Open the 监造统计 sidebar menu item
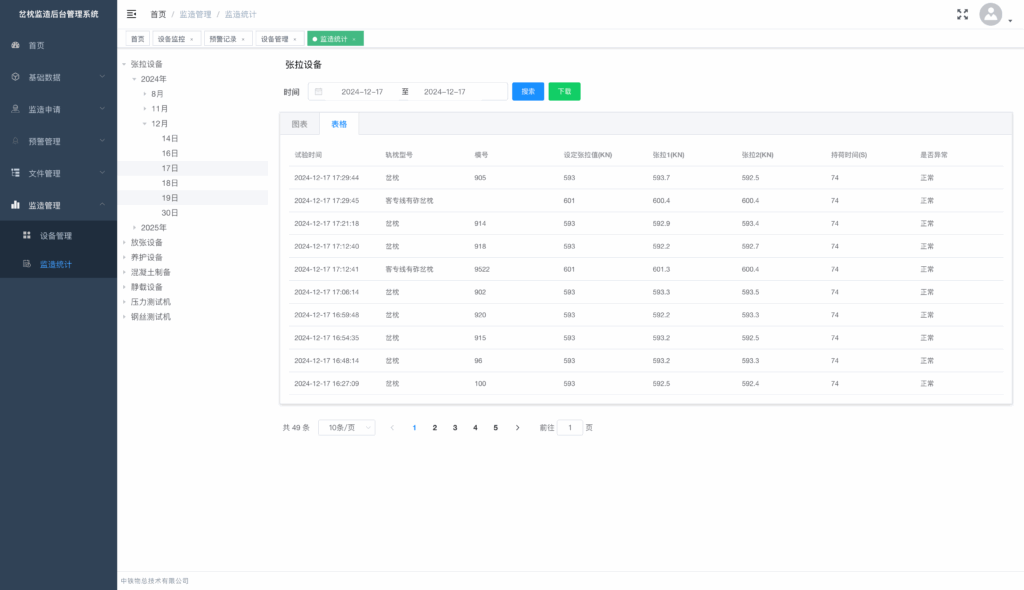Viewport: 1024px width, 590px height. tap(55, 264)
